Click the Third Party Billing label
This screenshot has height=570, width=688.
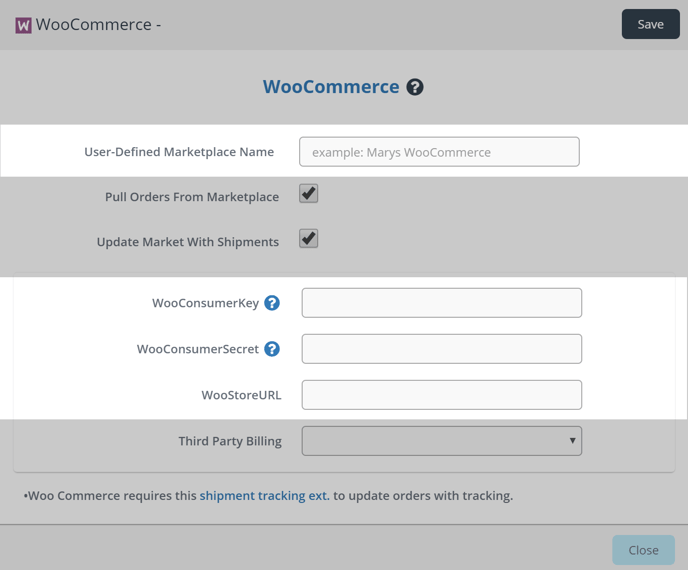(230, 441)
